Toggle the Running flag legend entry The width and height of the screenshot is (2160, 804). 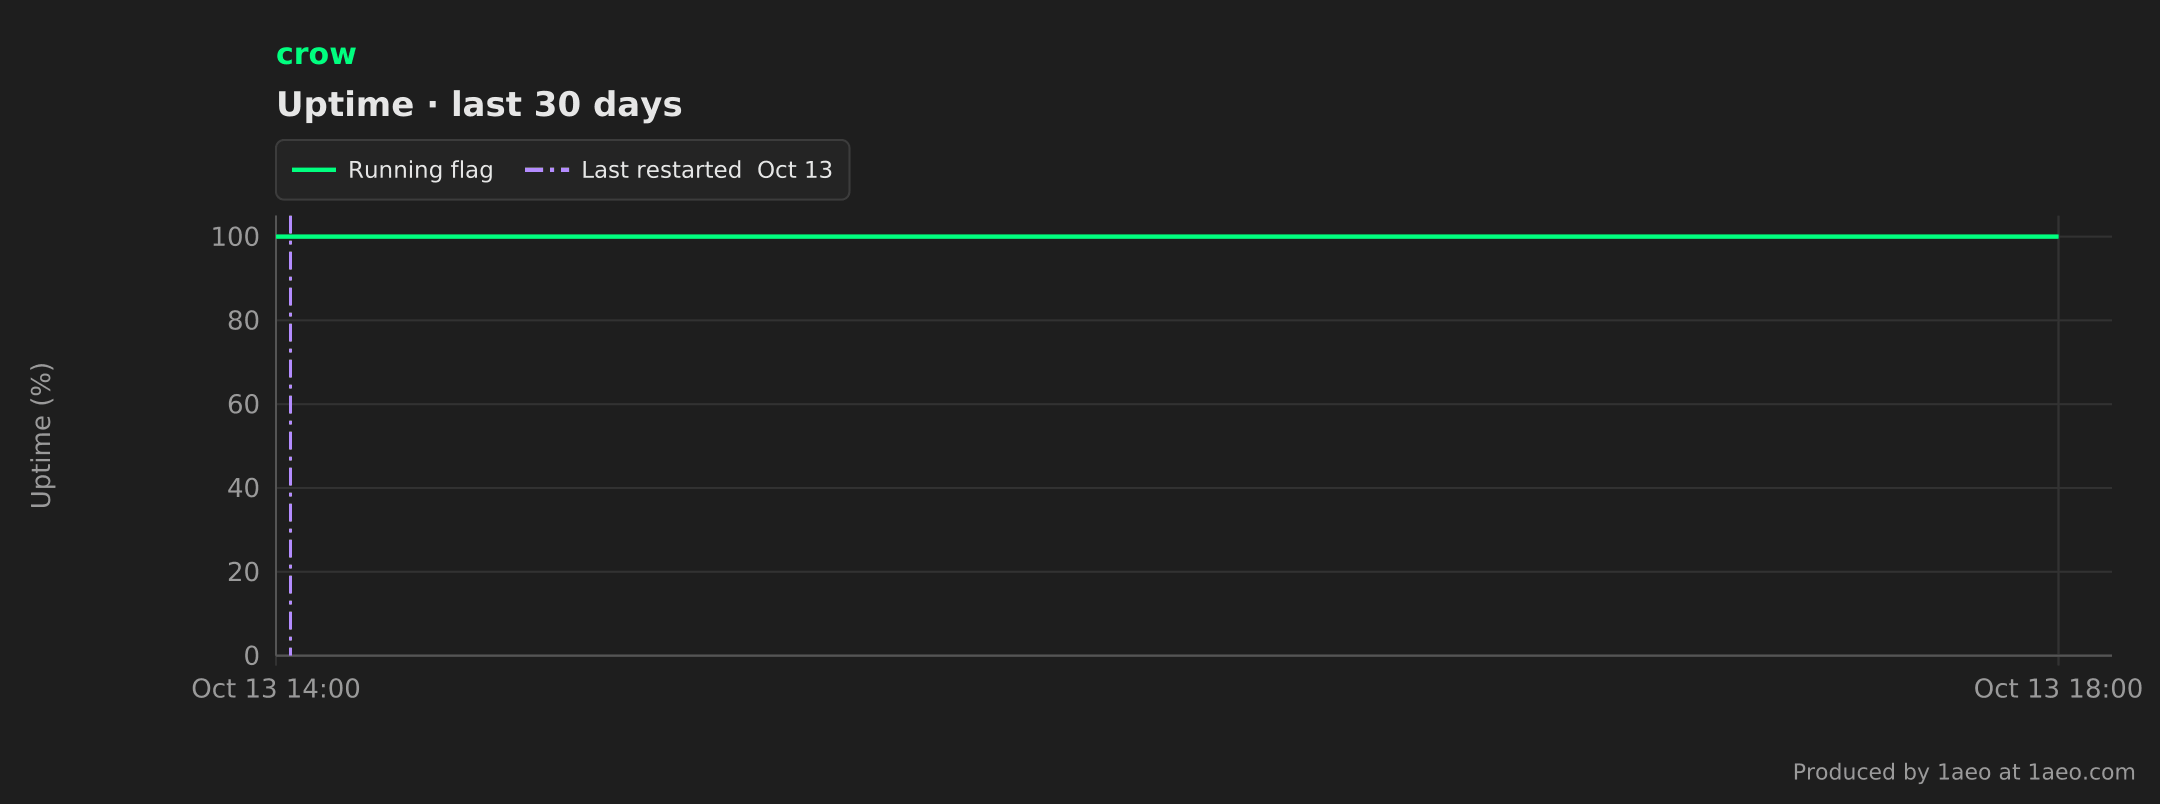392,170
